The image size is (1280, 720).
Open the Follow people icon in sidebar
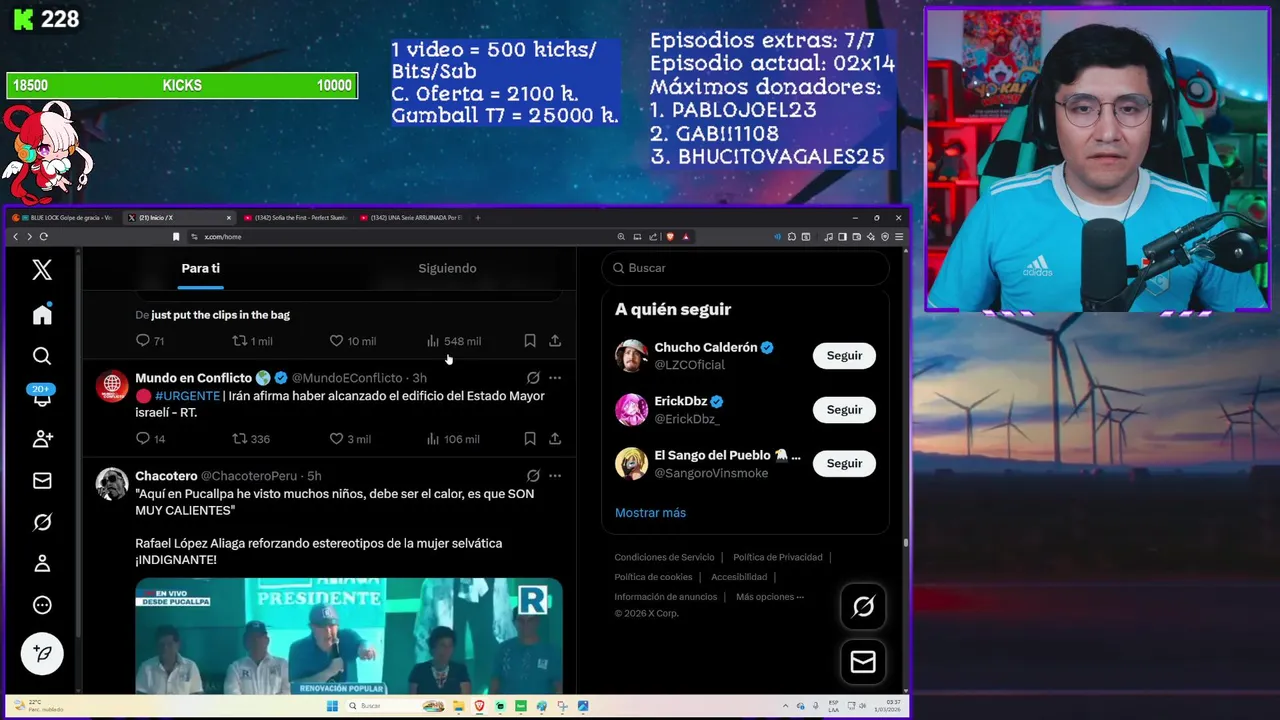(42, 439)
